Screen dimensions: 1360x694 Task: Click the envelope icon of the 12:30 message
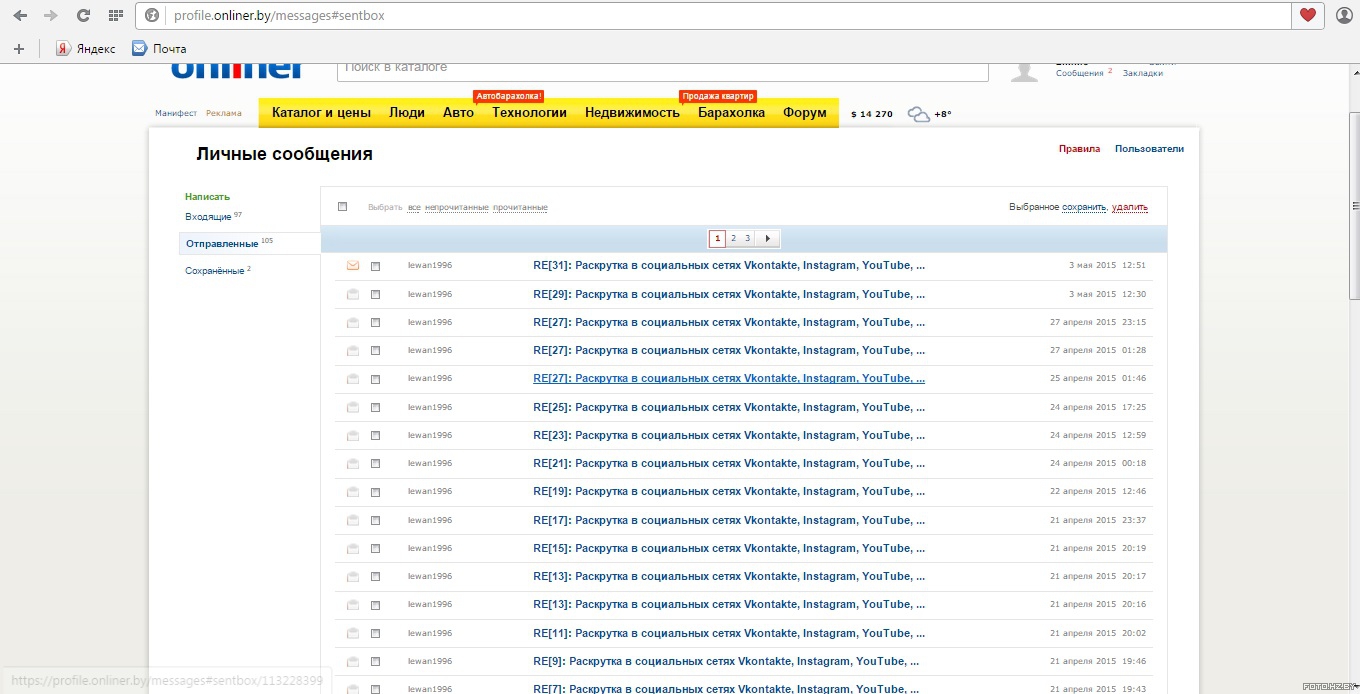(352, 294)
